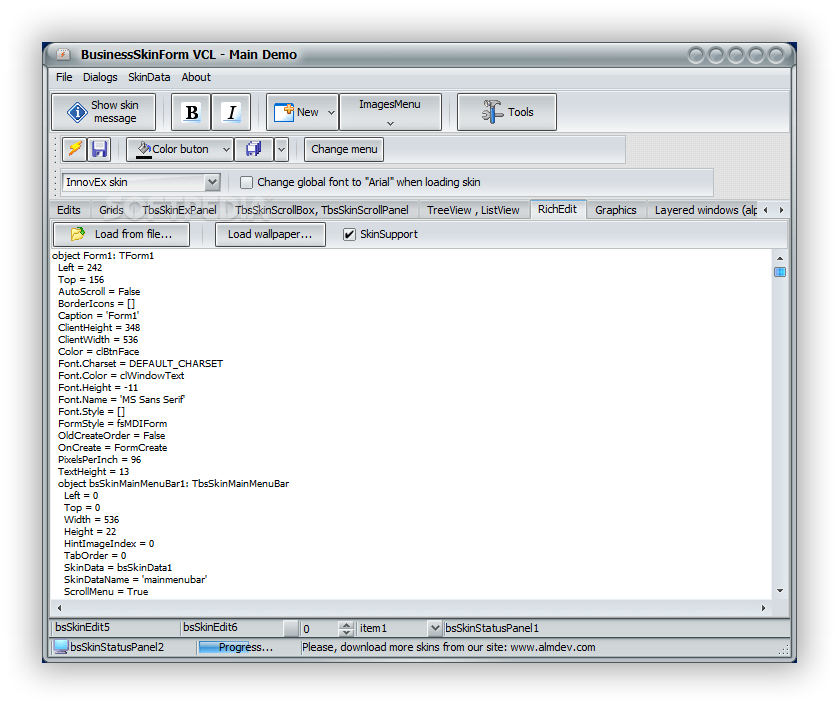Open dropdown arrow next to save-all icon
The height and width of the screenshot is (705, 839).
tap(281, 149)
